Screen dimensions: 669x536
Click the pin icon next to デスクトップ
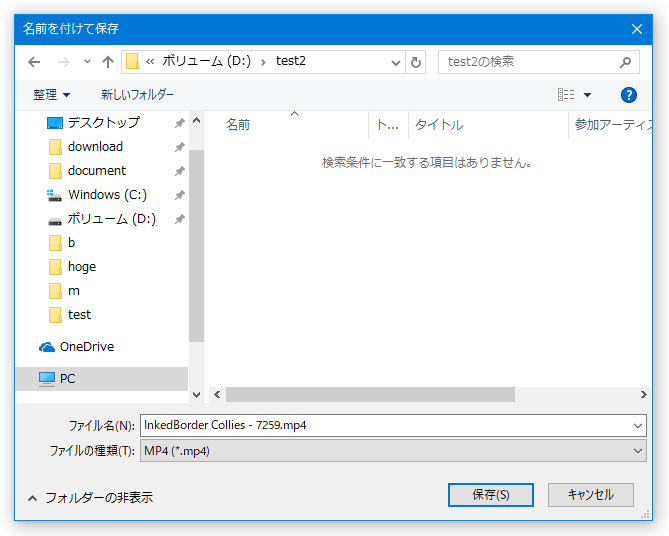click(x=179, y=123)
